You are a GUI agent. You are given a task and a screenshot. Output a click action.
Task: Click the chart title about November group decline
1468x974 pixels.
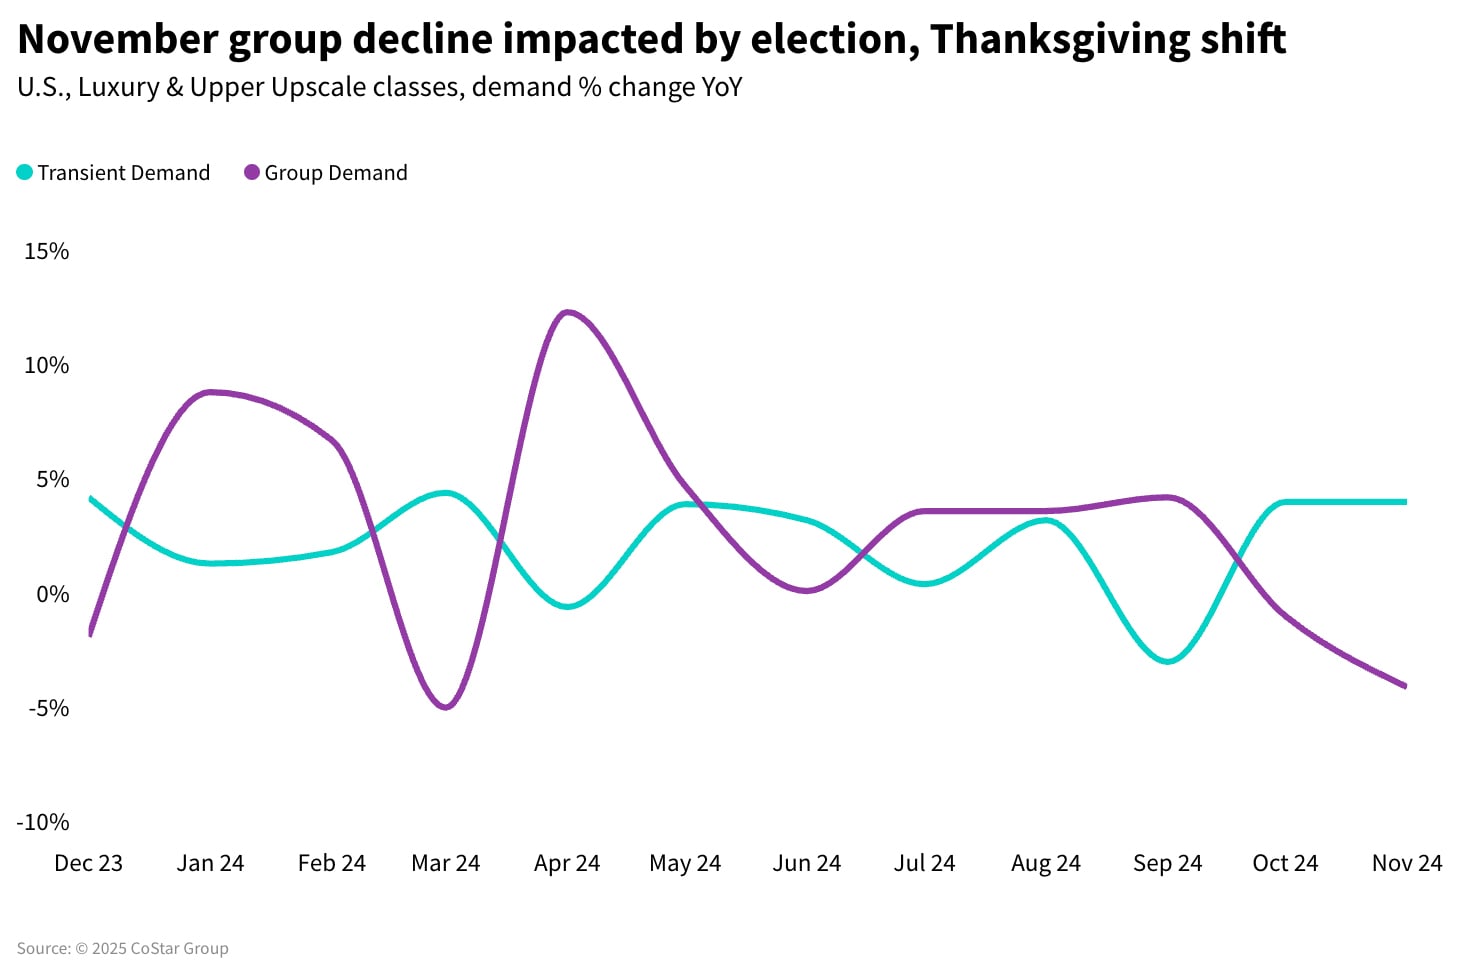tap(651, 40)
